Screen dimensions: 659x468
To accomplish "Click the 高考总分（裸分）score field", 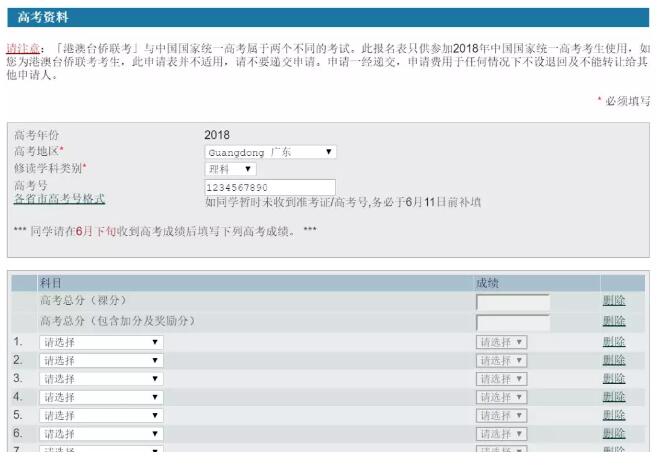I will [512, 302].
